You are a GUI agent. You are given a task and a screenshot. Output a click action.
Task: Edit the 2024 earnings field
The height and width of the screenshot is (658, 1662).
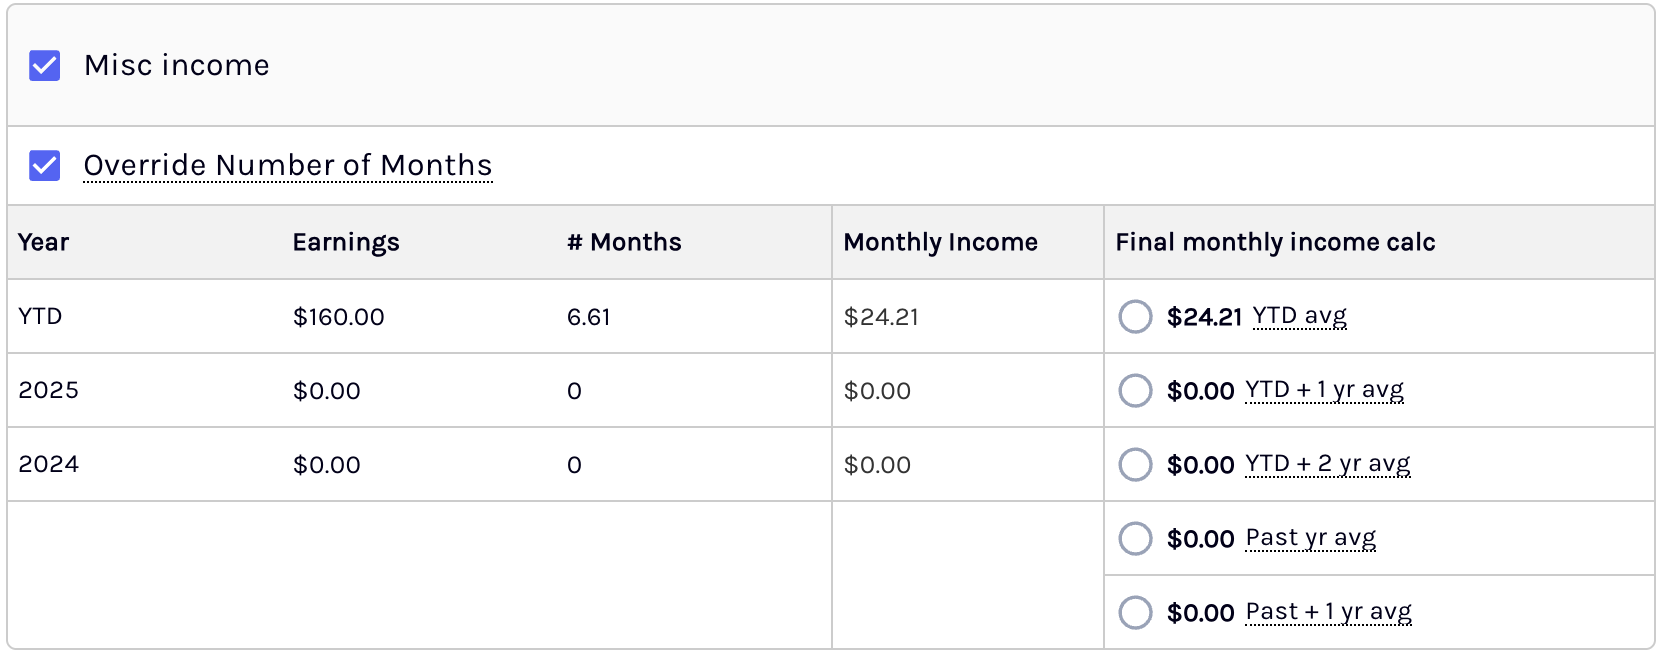(327, 465)
